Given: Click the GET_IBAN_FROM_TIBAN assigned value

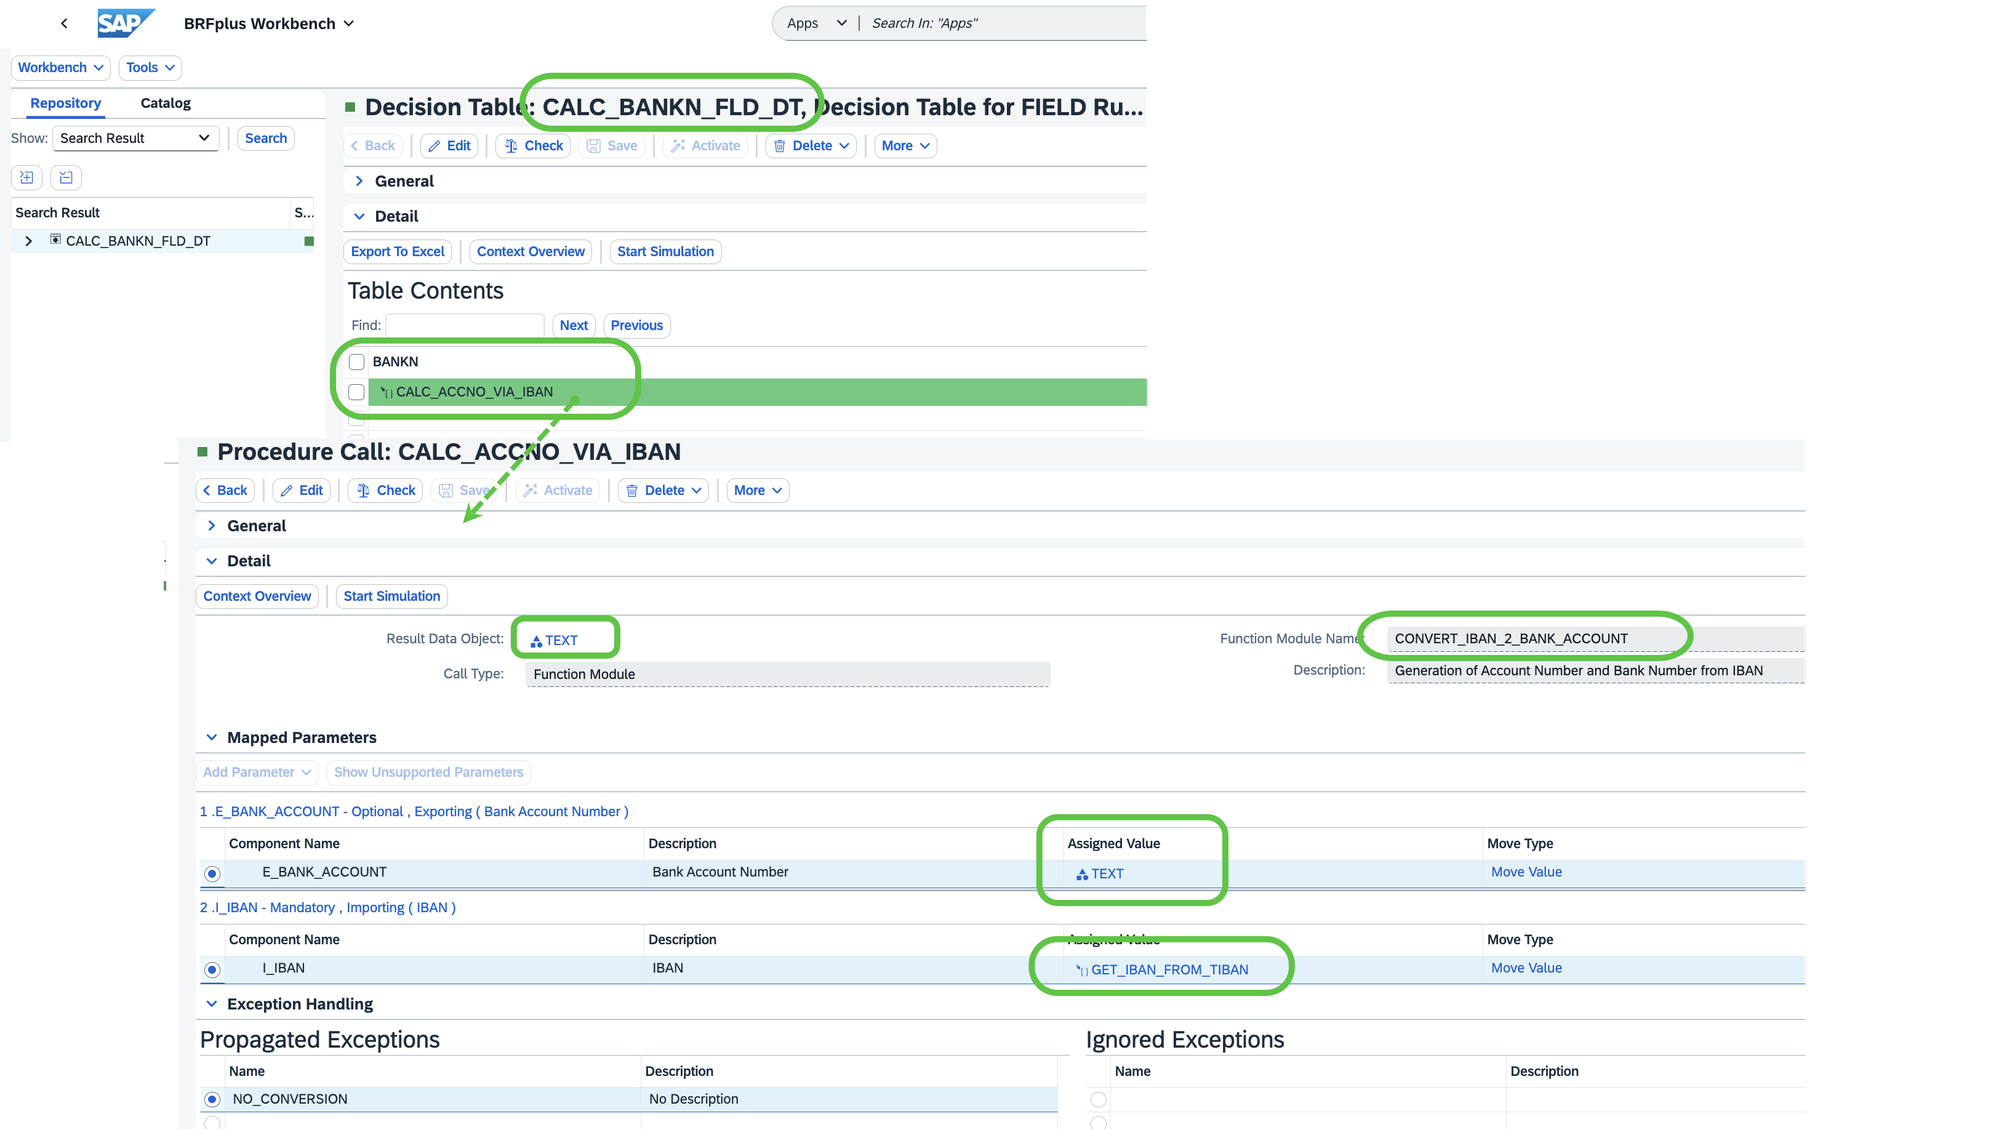Looking at the screenshot, I should pos(1168,970).
